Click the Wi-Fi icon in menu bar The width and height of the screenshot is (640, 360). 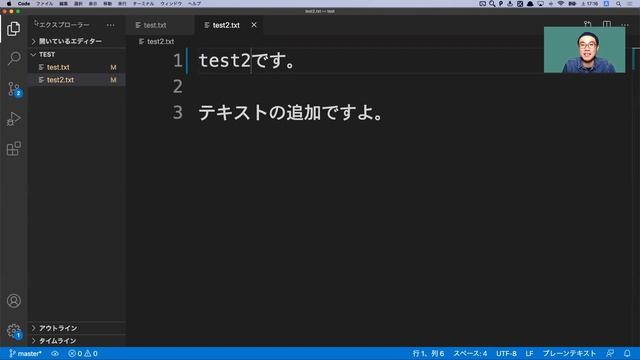tap(561, 4)
